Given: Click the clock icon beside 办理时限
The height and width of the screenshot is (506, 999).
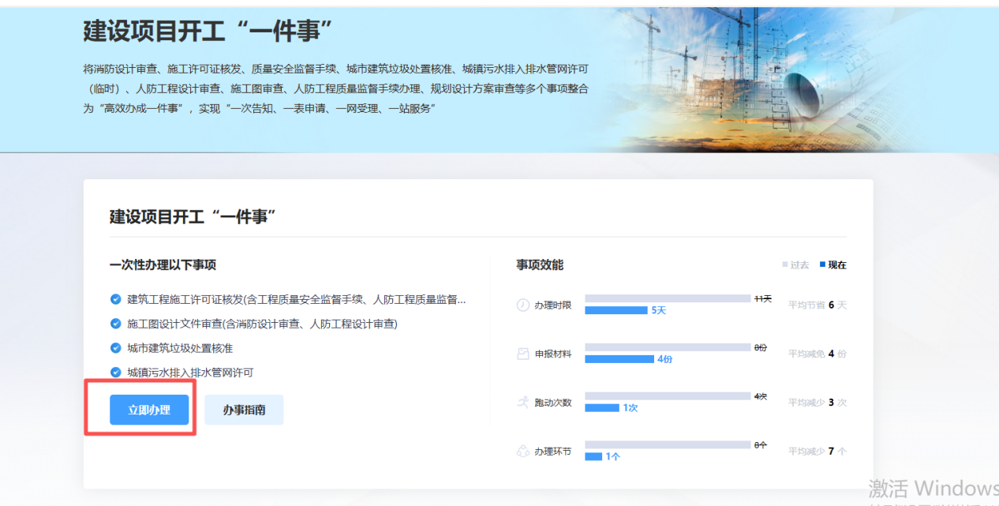Looking at the screenshot, I should click(522, 305).
